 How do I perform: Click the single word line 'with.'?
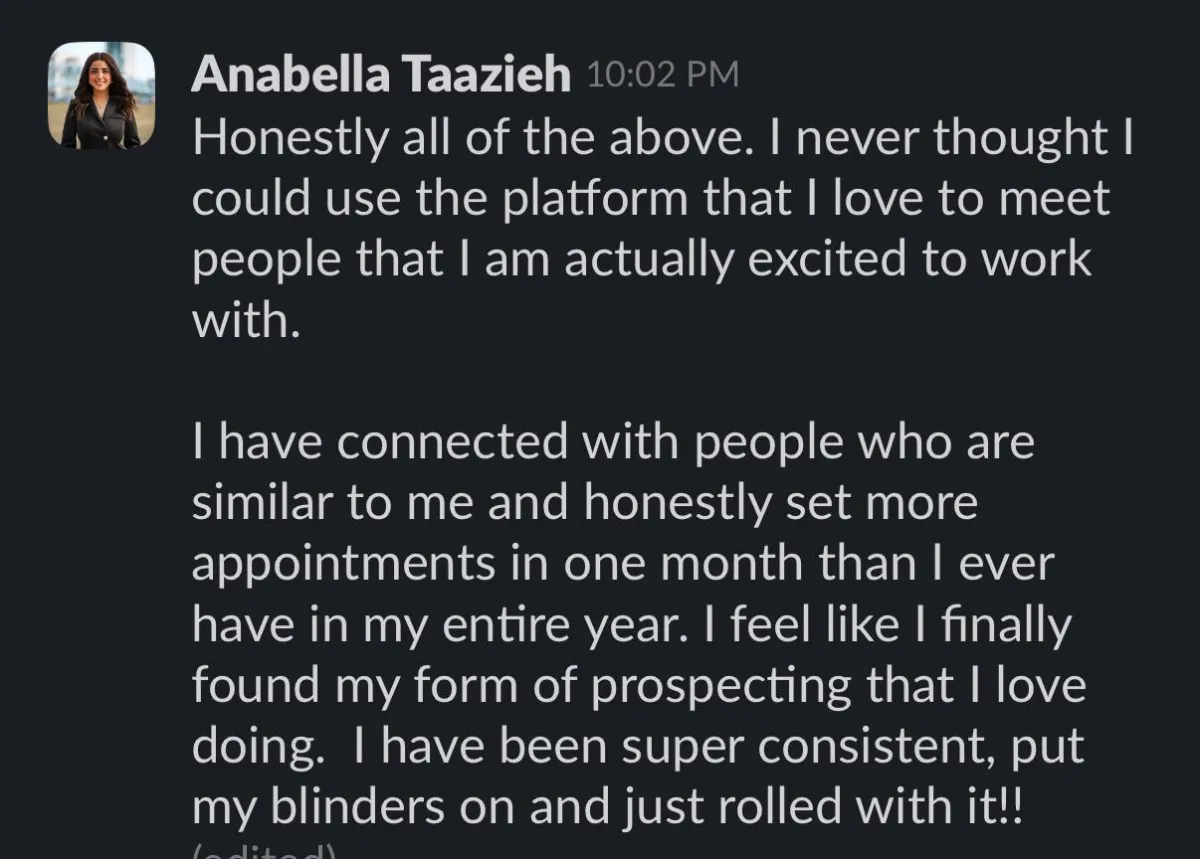coord(245,320)
